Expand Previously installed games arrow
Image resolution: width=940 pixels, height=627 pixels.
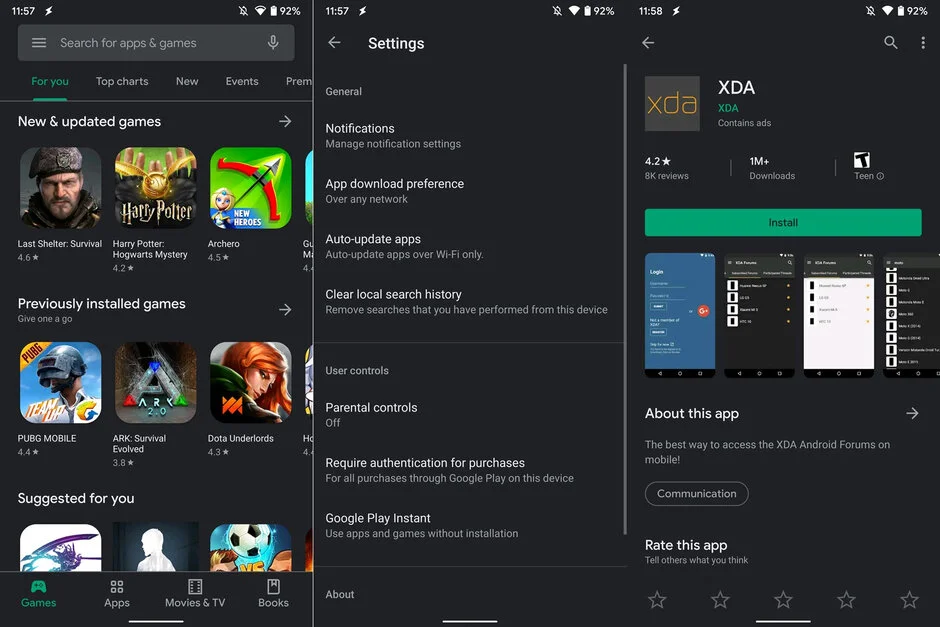pos(285,310)
